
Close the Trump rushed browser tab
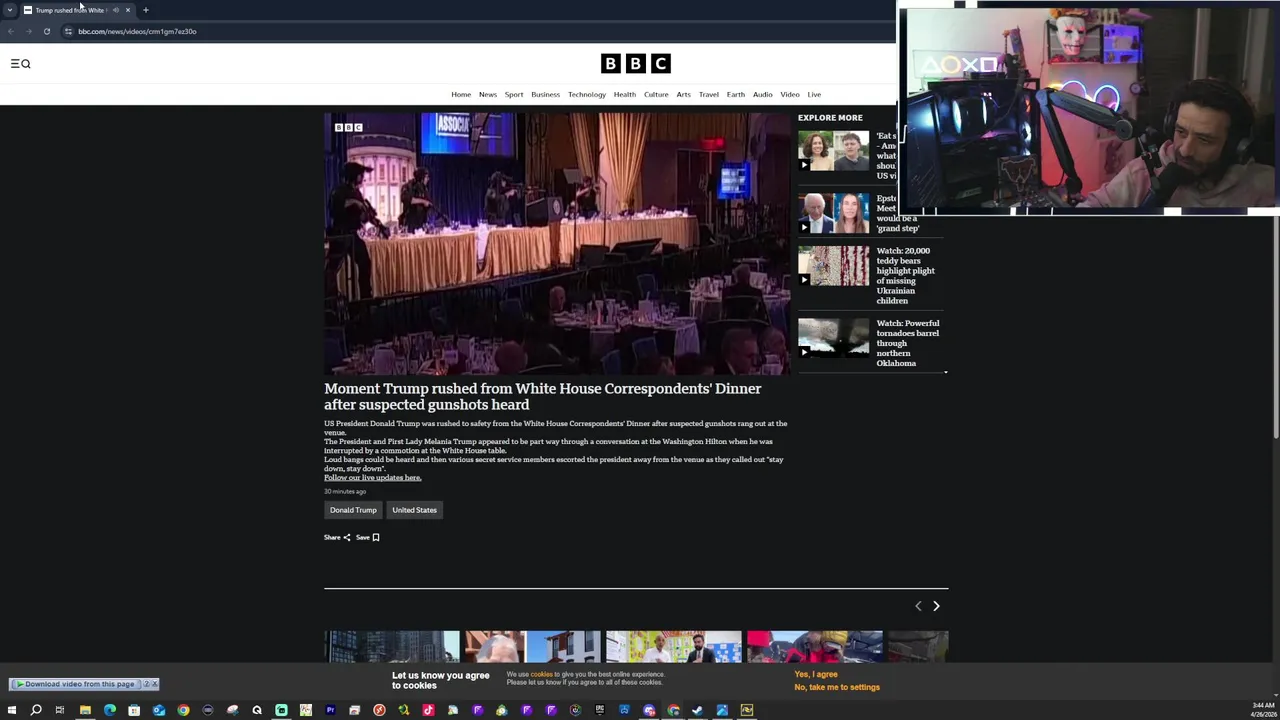pos(128,10)
